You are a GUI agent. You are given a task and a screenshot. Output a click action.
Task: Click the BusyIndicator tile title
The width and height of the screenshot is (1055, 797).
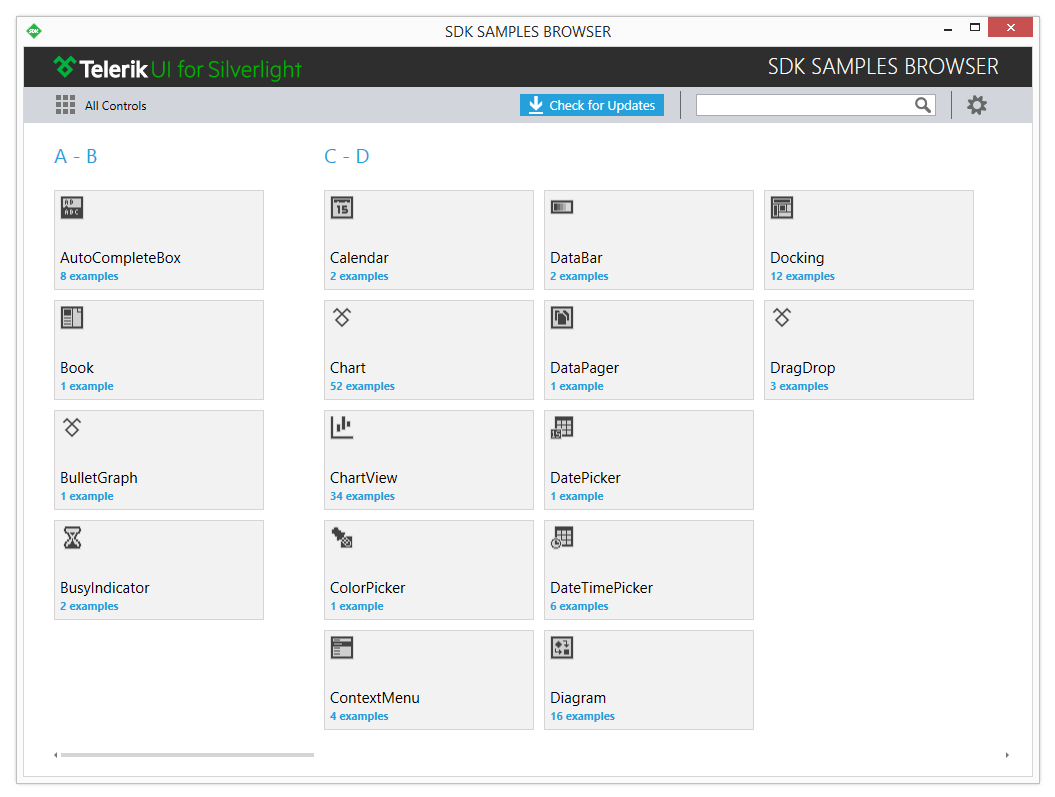tap(104, 588)
